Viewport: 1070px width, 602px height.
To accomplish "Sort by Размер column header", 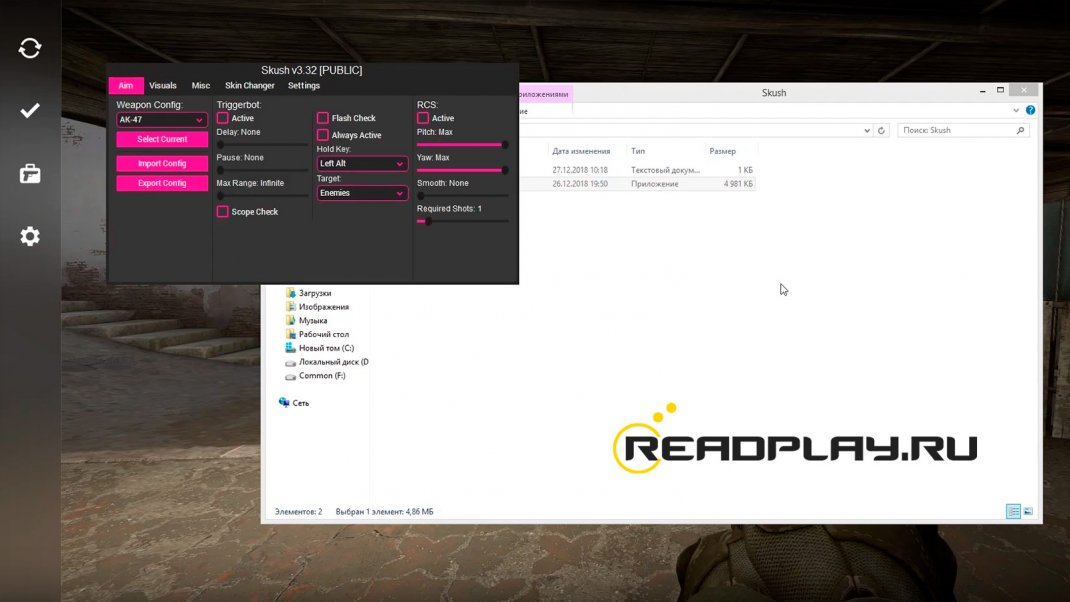I will [723, 152].
